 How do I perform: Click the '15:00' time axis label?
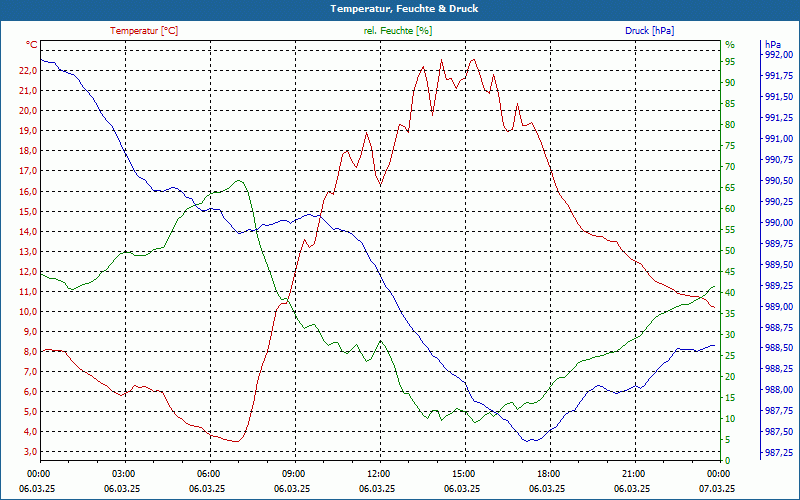pos(462,473)
